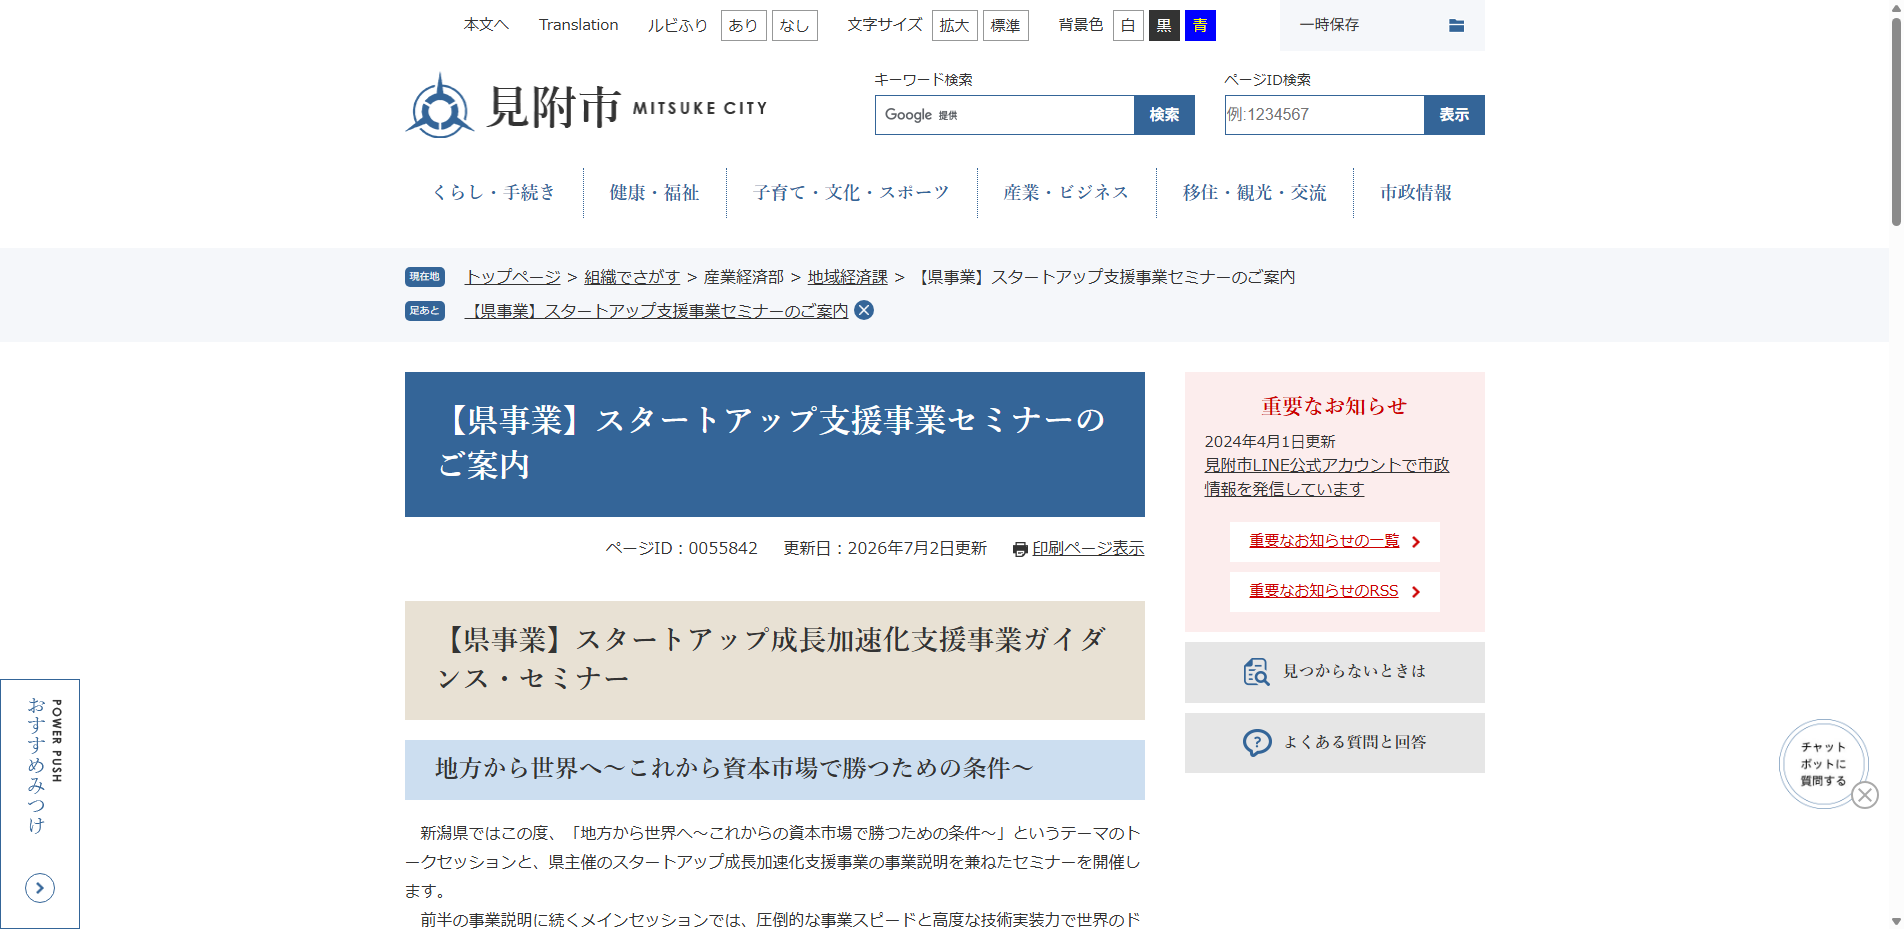Open 重要なお知らせの一覧 link

tap(1324, 541)
